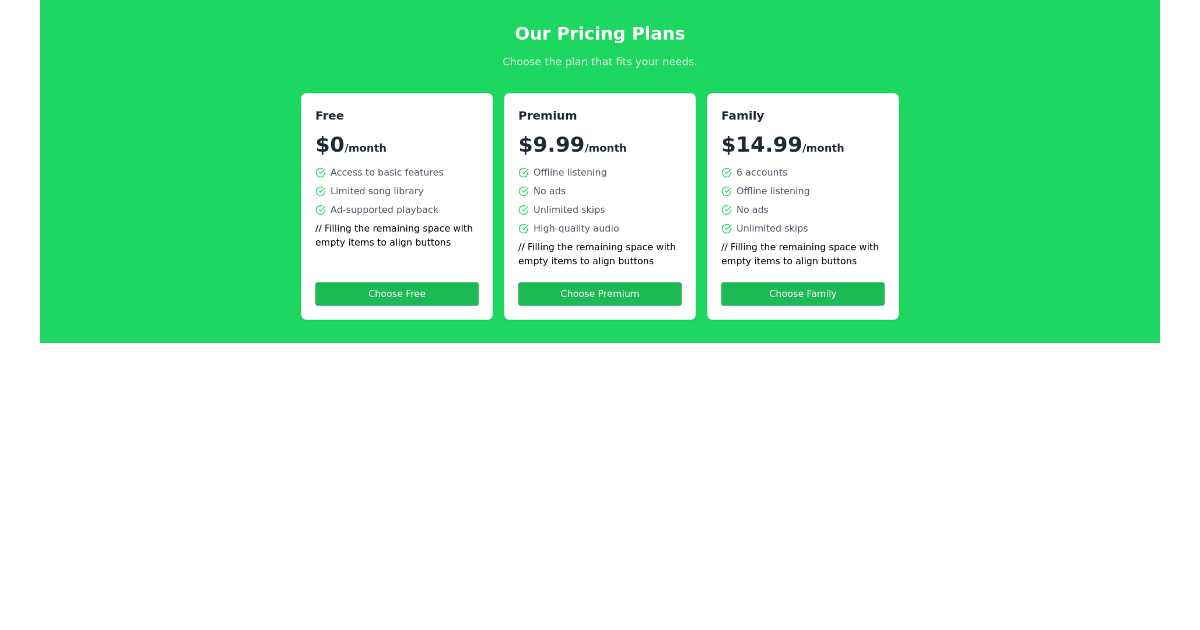The image size is (1200, 630).
Task: Click the Premium plan's Unlimited skips checkmark
Action: click(x=524, y=210)
